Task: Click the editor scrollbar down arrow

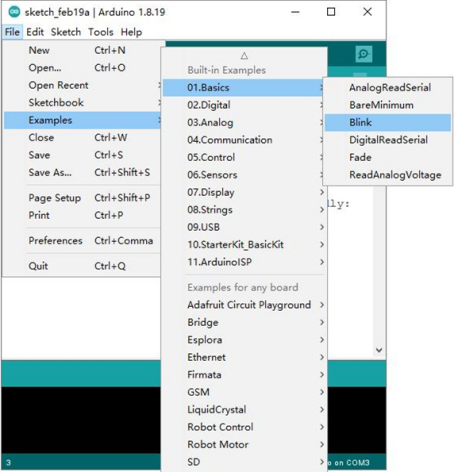Action: point(379,350)
